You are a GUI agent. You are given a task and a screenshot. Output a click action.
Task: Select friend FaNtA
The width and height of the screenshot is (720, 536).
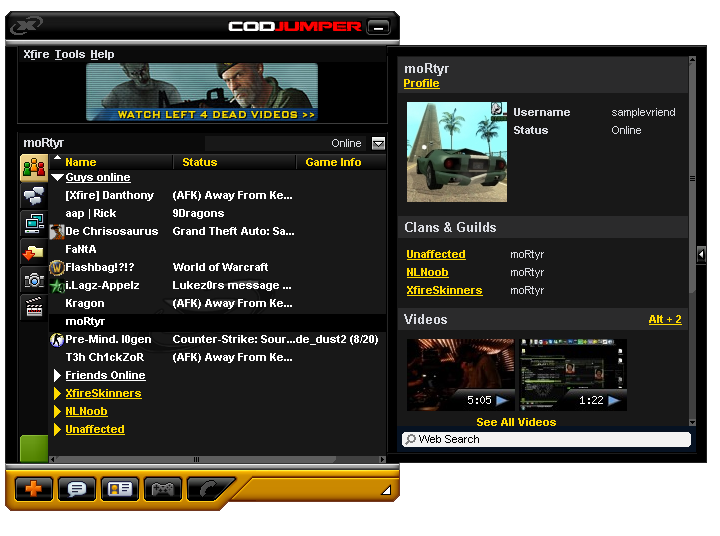click(81, 249)
